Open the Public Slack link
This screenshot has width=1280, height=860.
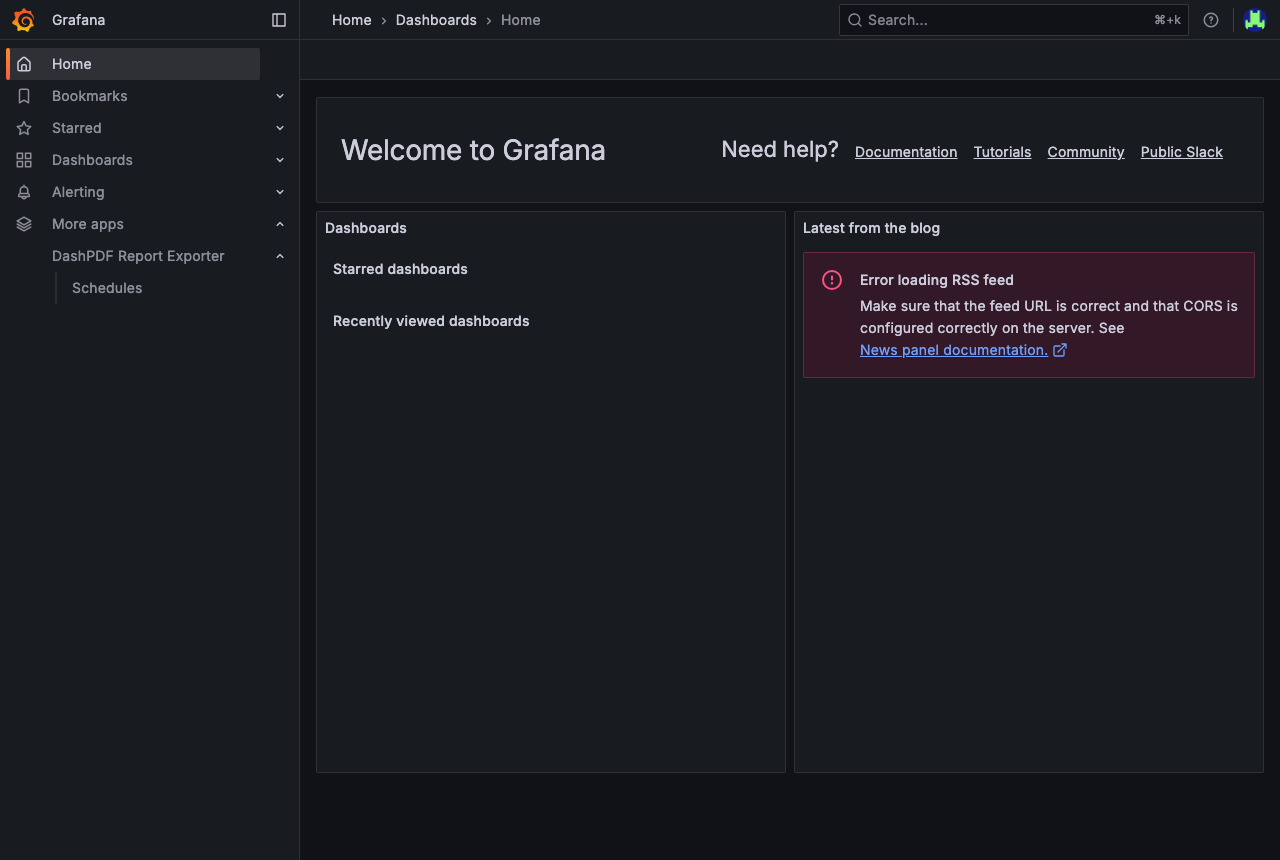coord(1182,152)
